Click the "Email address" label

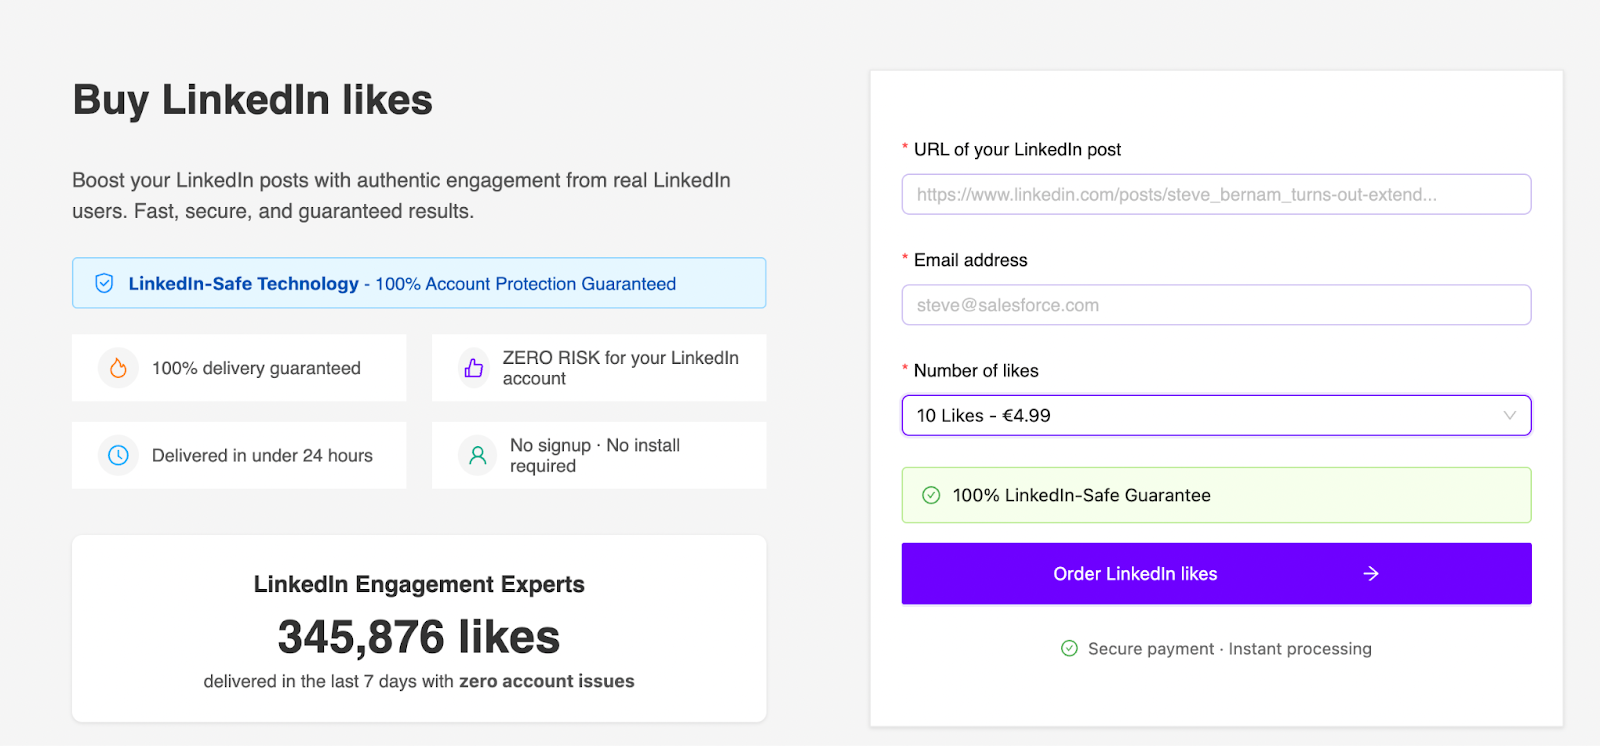970,260
